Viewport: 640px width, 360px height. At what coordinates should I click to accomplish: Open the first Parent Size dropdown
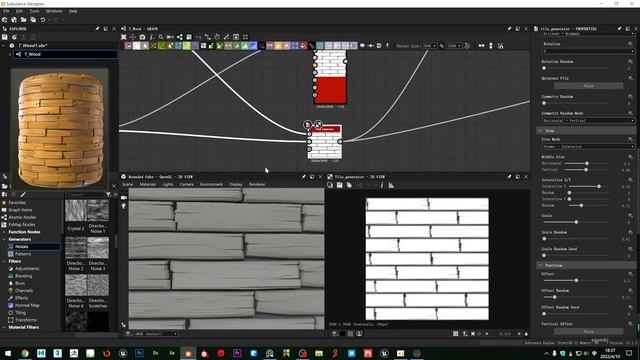pos(429,46)
